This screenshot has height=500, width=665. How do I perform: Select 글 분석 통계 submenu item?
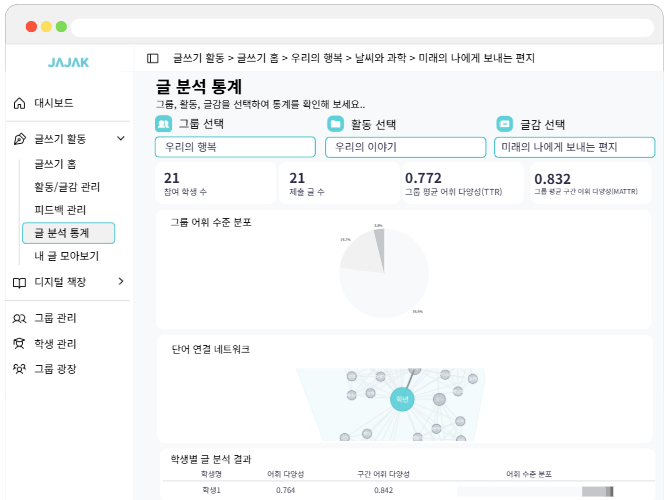pyautogui.click(x=69, y=233)
